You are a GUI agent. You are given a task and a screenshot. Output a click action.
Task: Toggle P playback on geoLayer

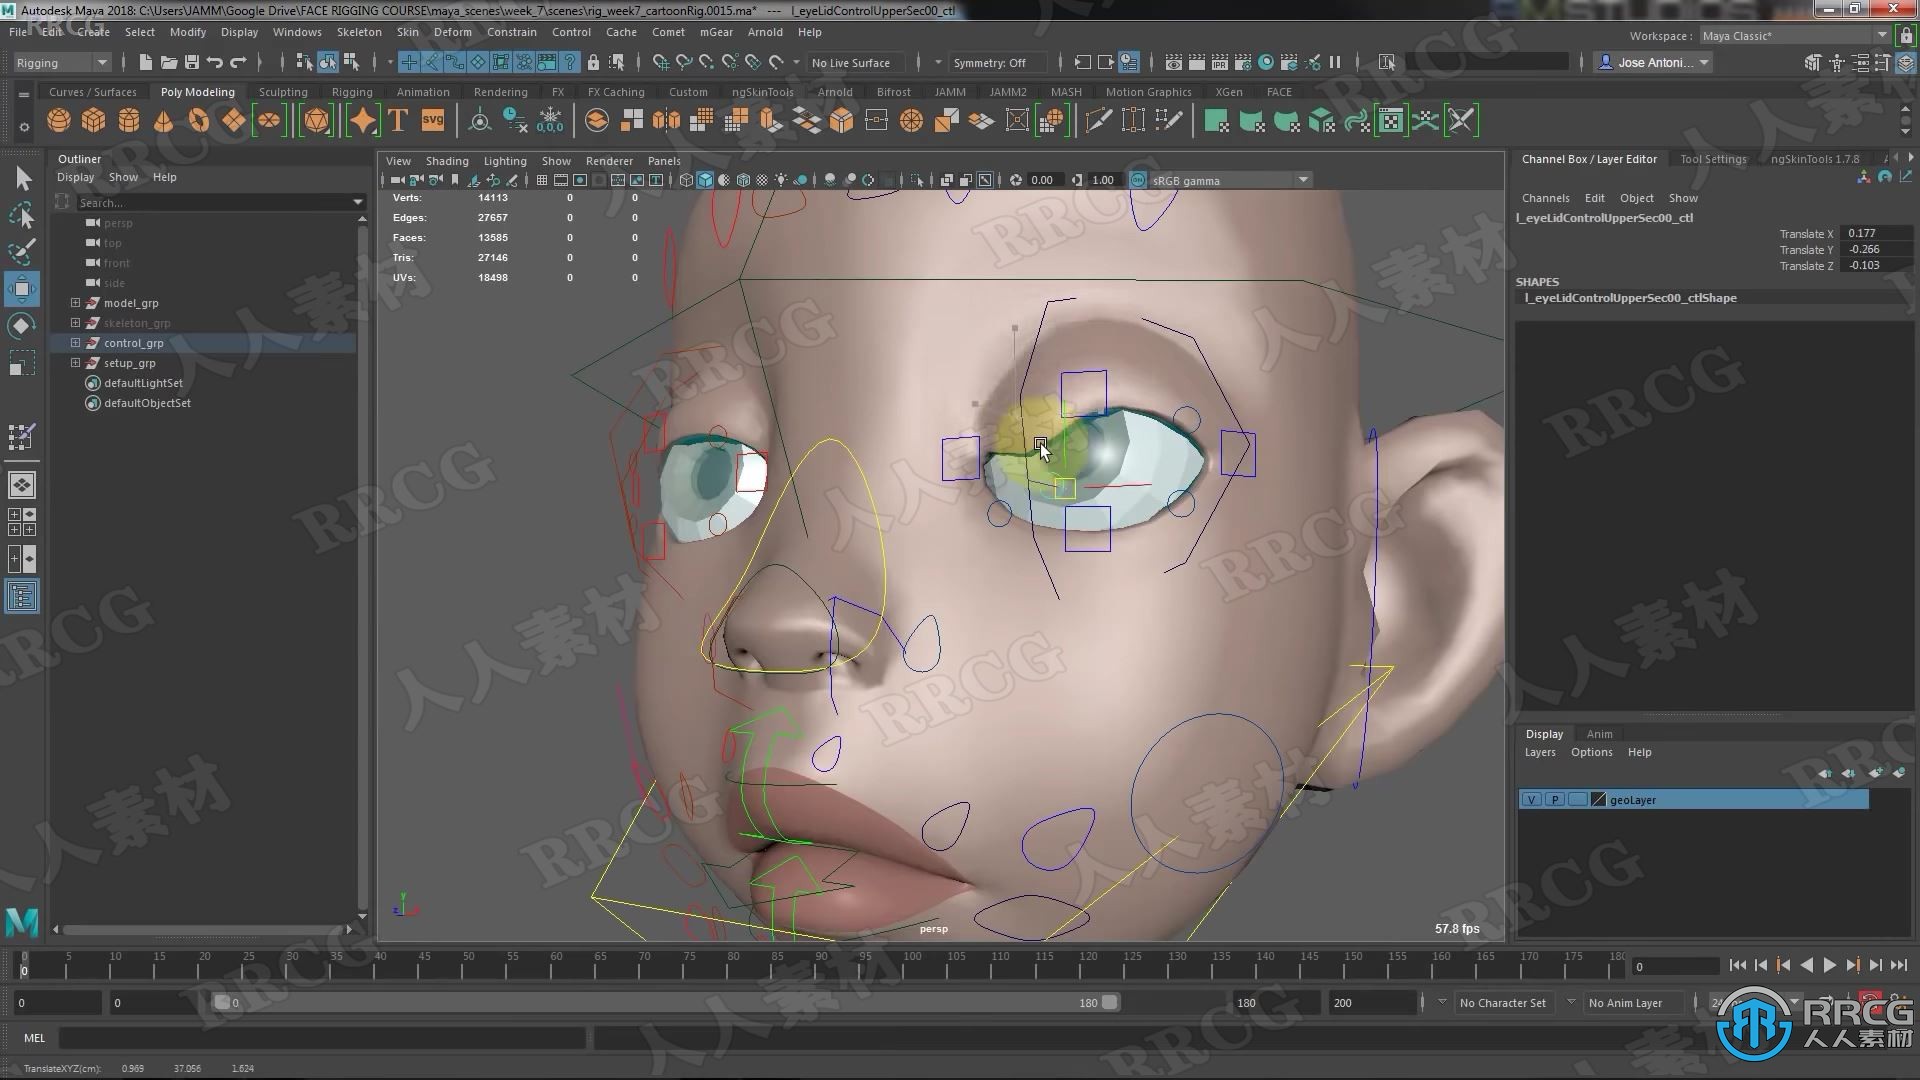coord(1555,798)
